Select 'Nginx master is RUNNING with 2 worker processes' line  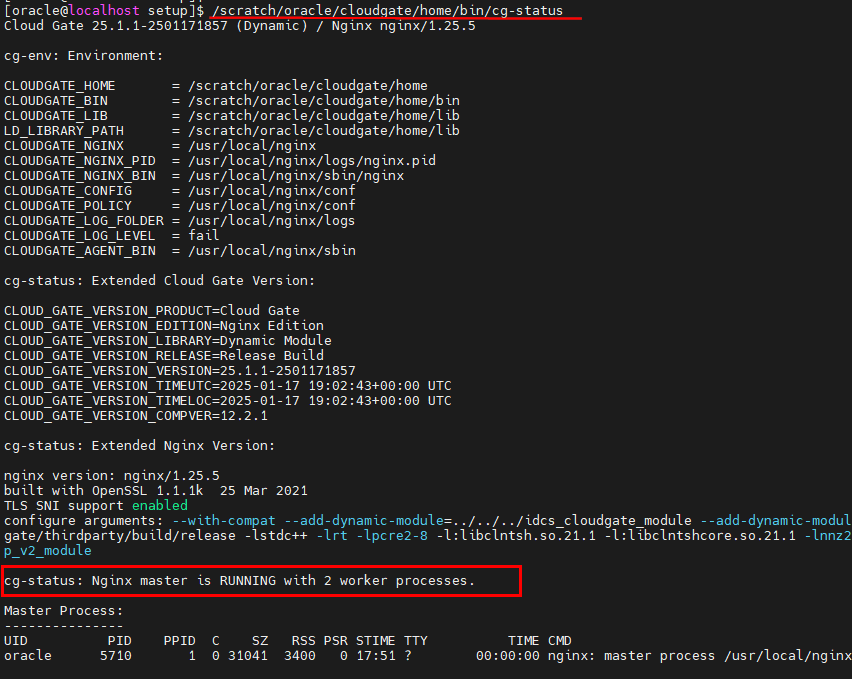click(240, 581)
